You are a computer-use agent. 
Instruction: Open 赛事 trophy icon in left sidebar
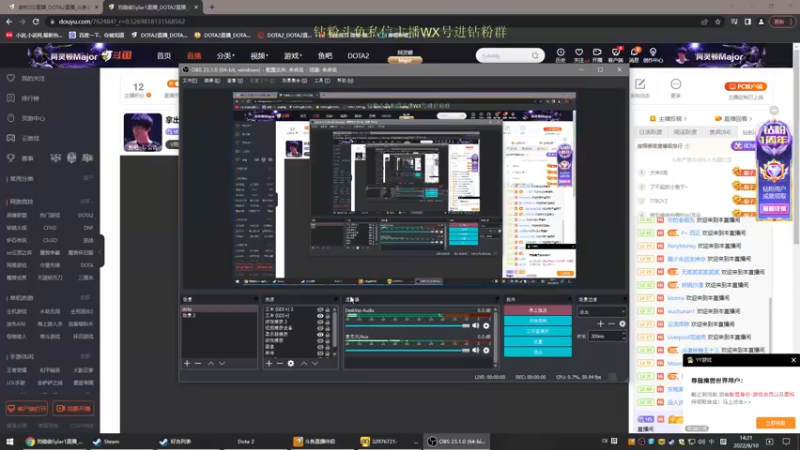pyautogui.click(x=11, y=158)
